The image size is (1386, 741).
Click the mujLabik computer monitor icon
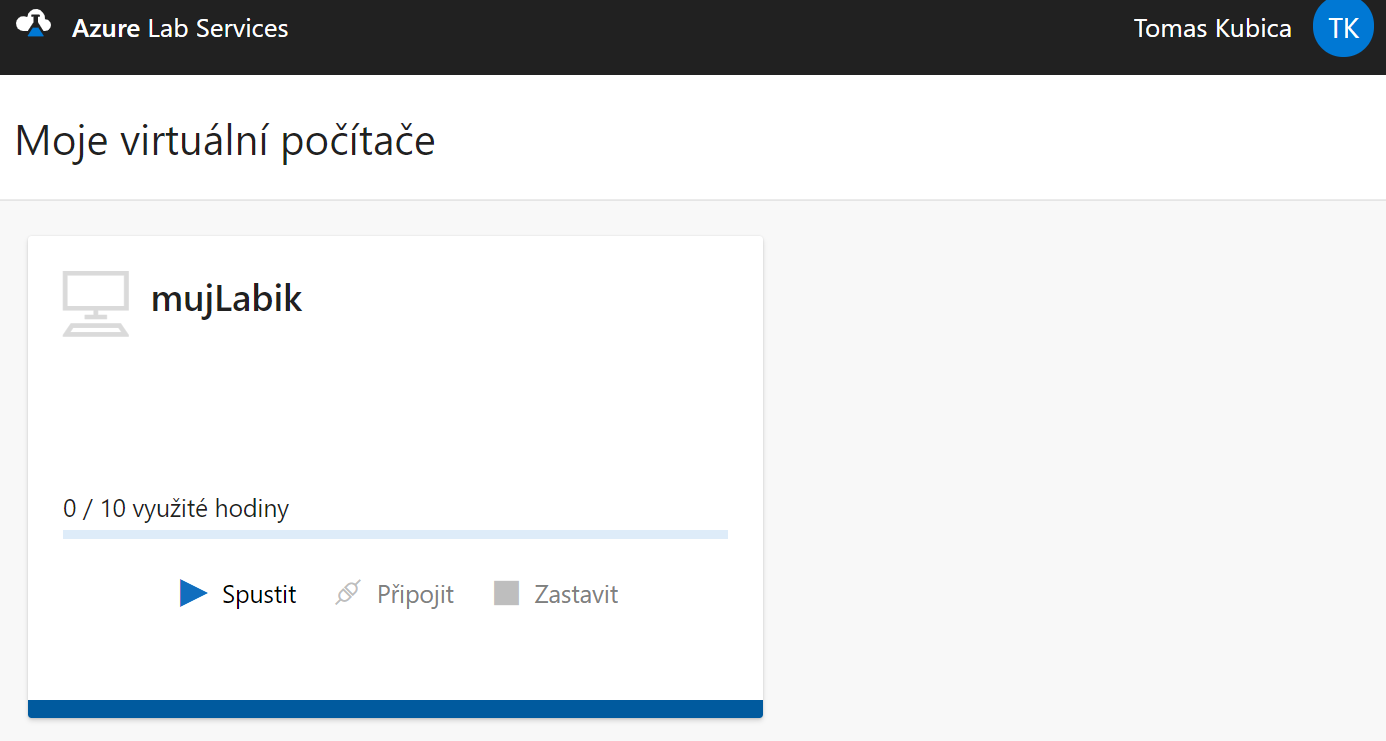pyautogui.click(x=96, y=303)
